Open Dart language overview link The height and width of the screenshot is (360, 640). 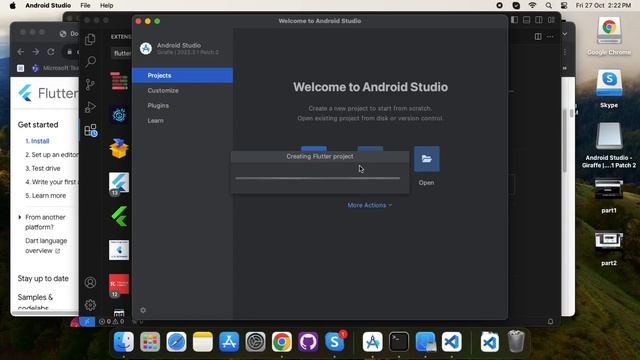[46, 246]
